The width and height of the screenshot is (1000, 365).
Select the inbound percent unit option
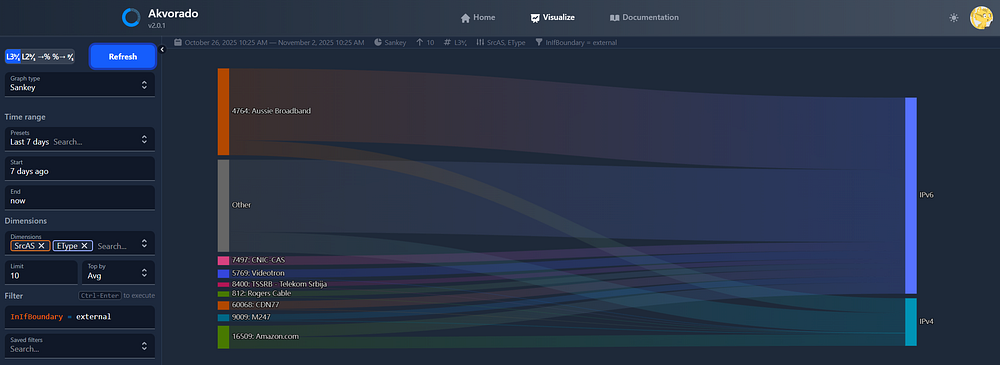43,57
